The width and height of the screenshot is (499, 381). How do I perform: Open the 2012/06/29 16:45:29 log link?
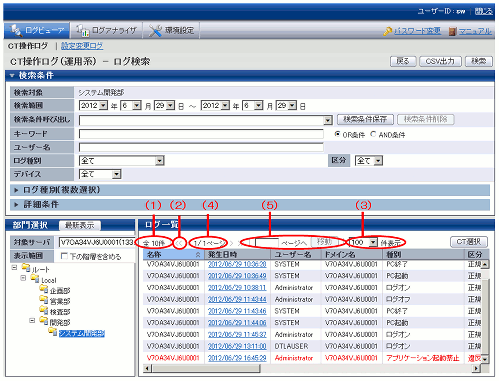point(237,358)
